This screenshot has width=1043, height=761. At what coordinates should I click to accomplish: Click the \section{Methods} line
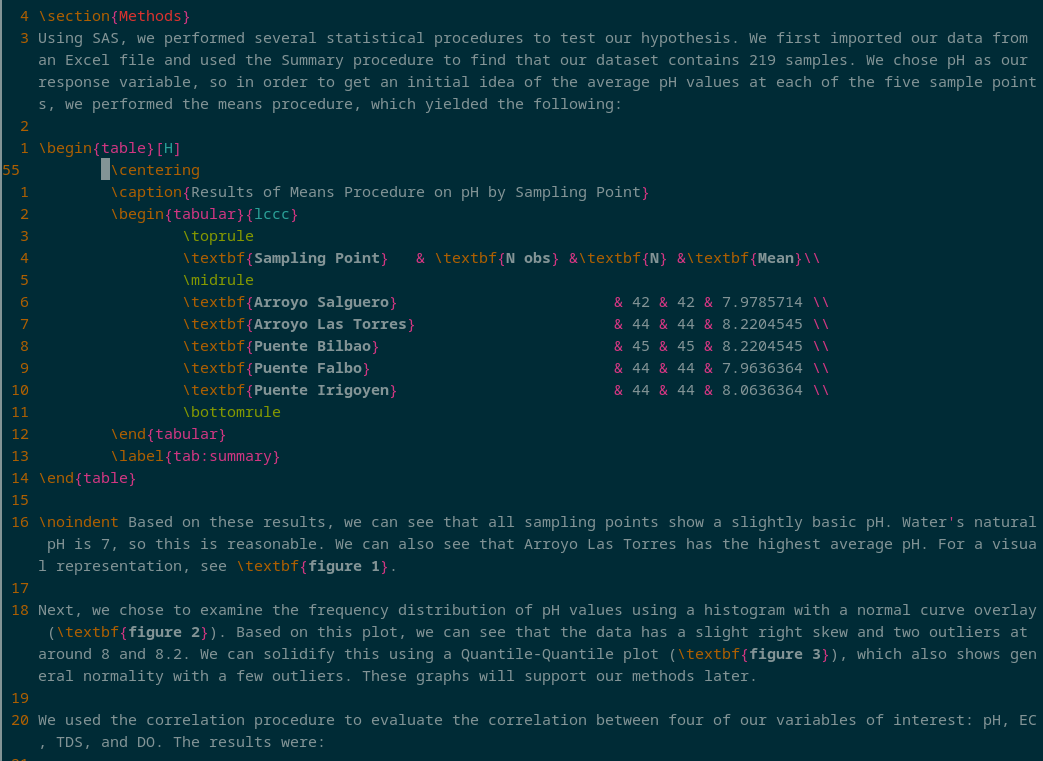point(114,16)
